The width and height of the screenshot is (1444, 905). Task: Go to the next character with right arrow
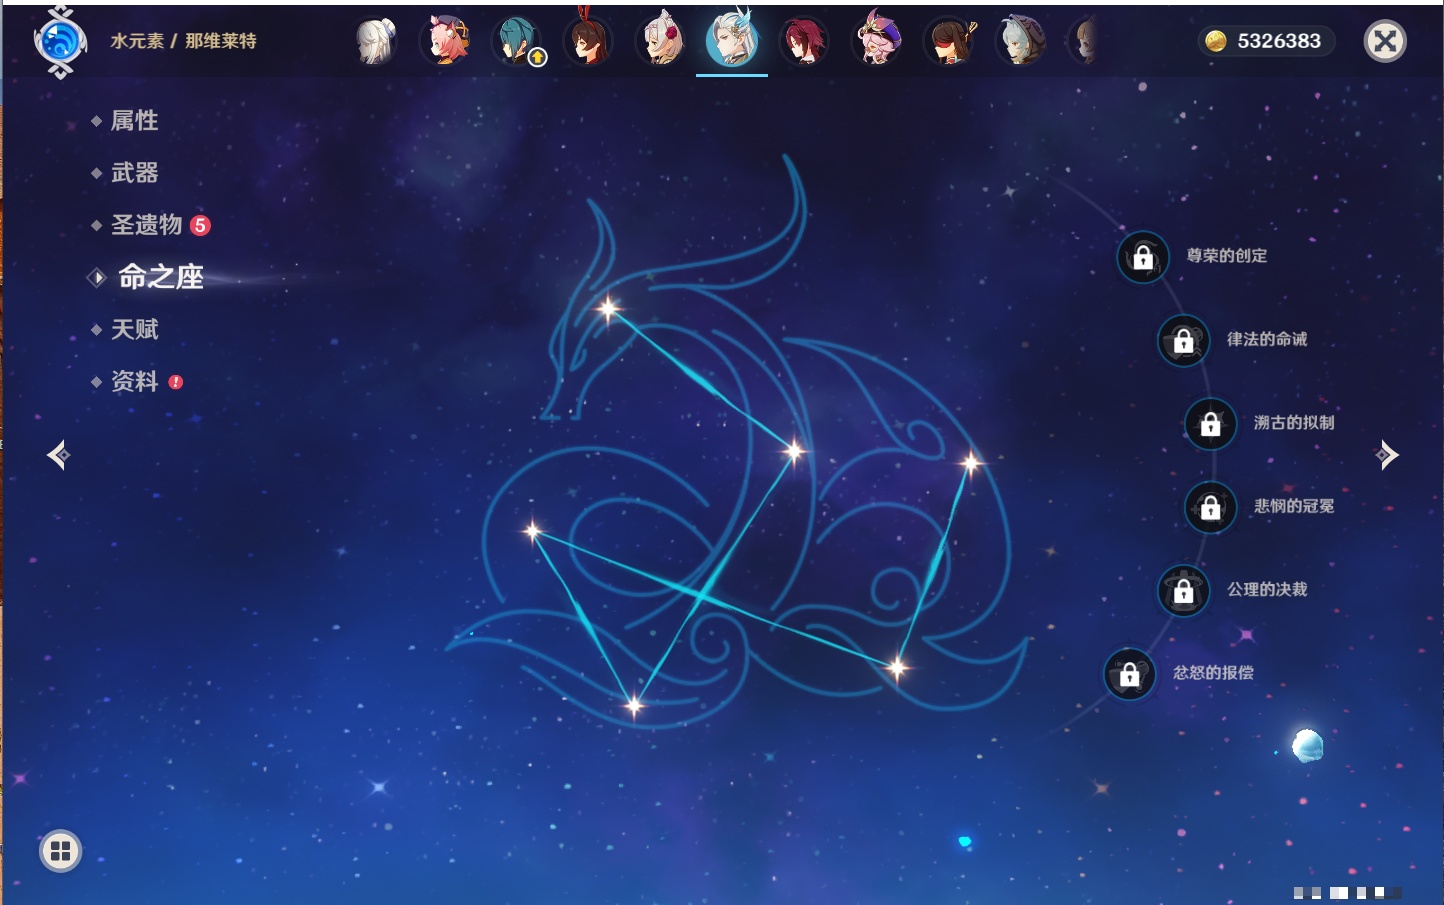(x=1387, y=455)
